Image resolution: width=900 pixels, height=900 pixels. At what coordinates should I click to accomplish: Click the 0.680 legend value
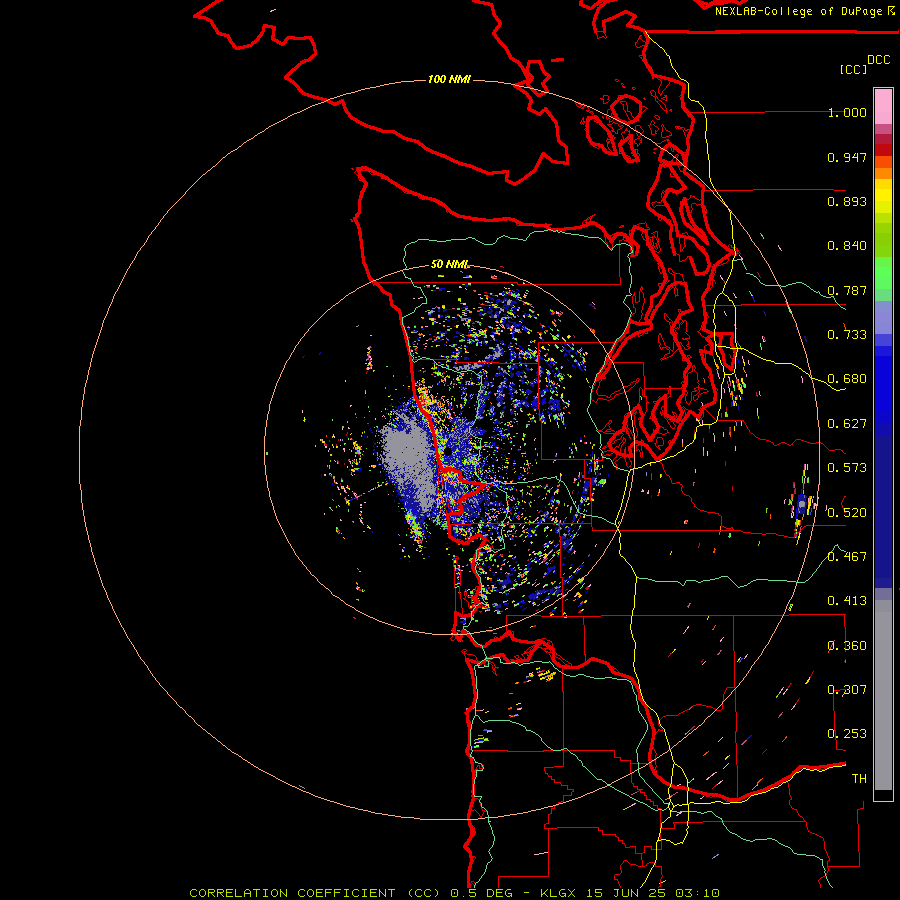point(847,379)
